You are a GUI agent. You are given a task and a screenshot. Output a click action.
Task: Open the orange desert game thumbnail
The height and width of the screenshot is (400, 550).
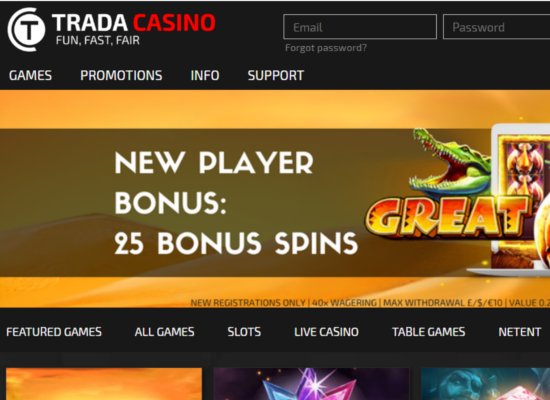104,384
